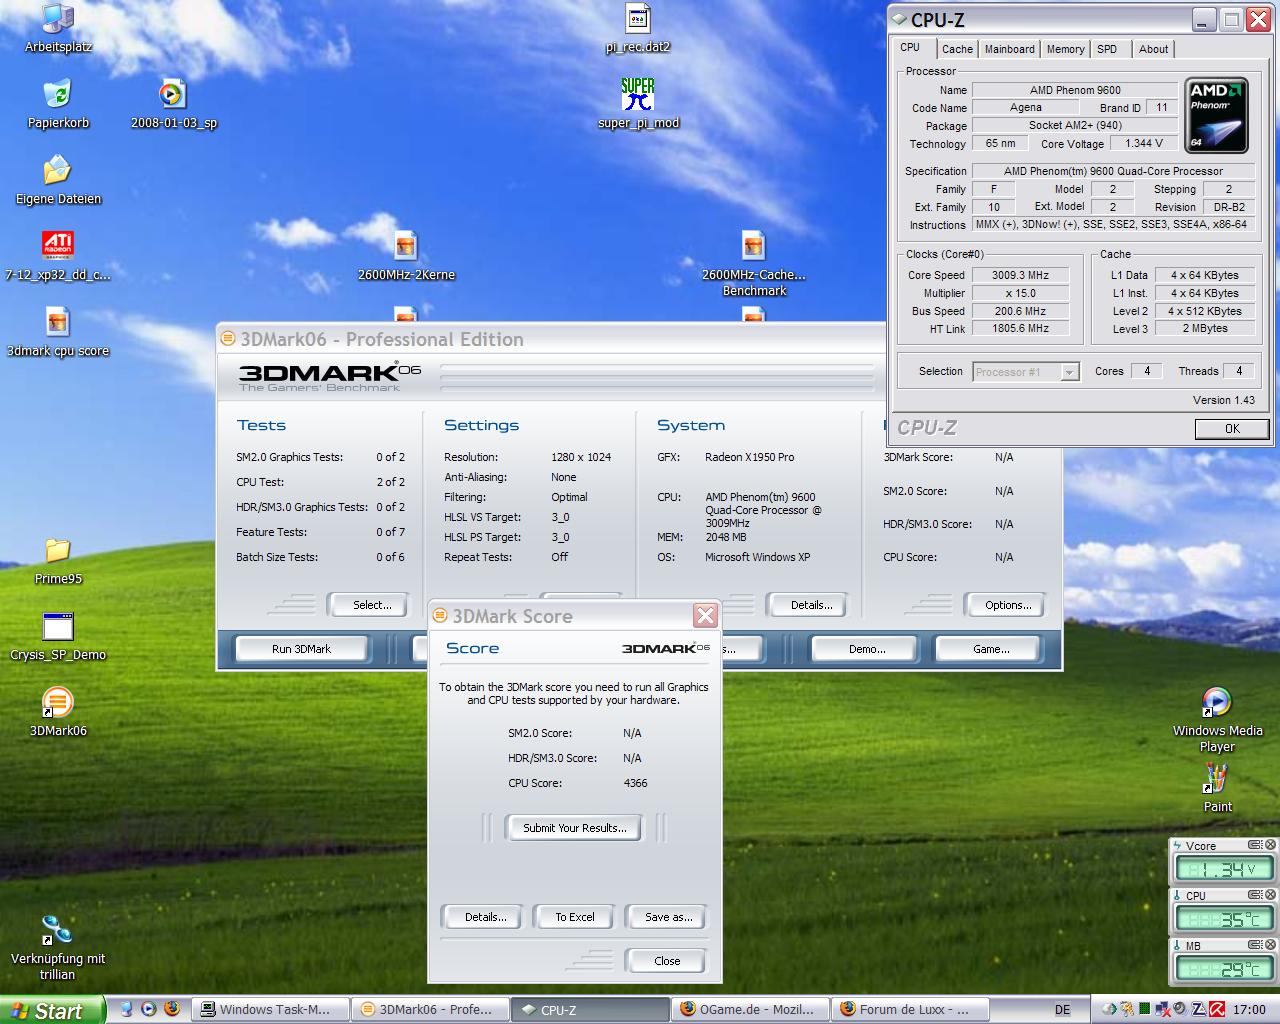Screen dimensions: 1280x1024
Task: Click the HT Link value 1805.6 MHz
Action: tap(1020, 328)
